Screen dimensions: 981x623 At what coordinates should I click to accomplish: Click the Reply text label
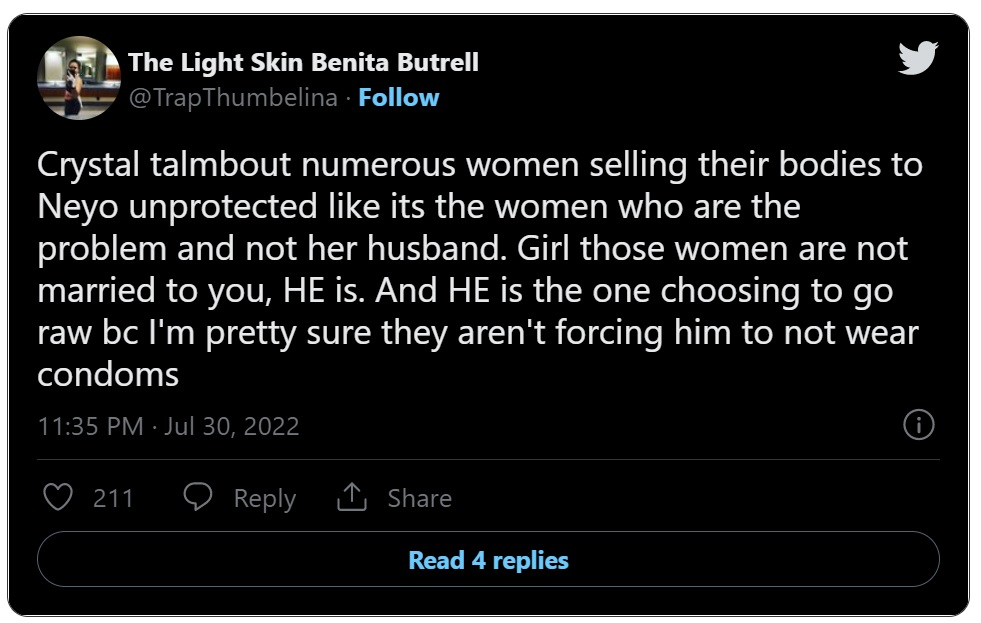(x=265, y=499)
